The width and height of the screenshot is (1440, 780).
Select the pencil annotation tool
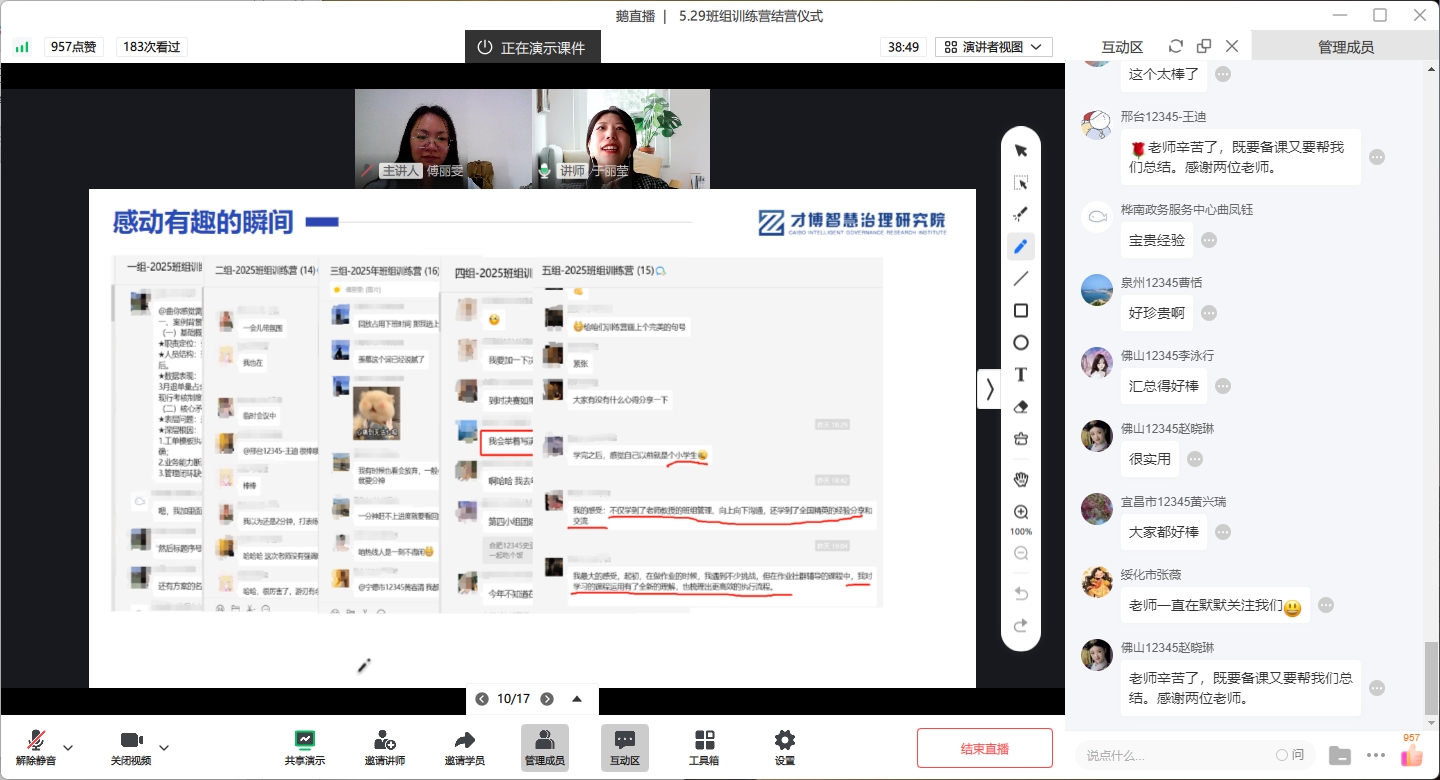click(1021, 246)
